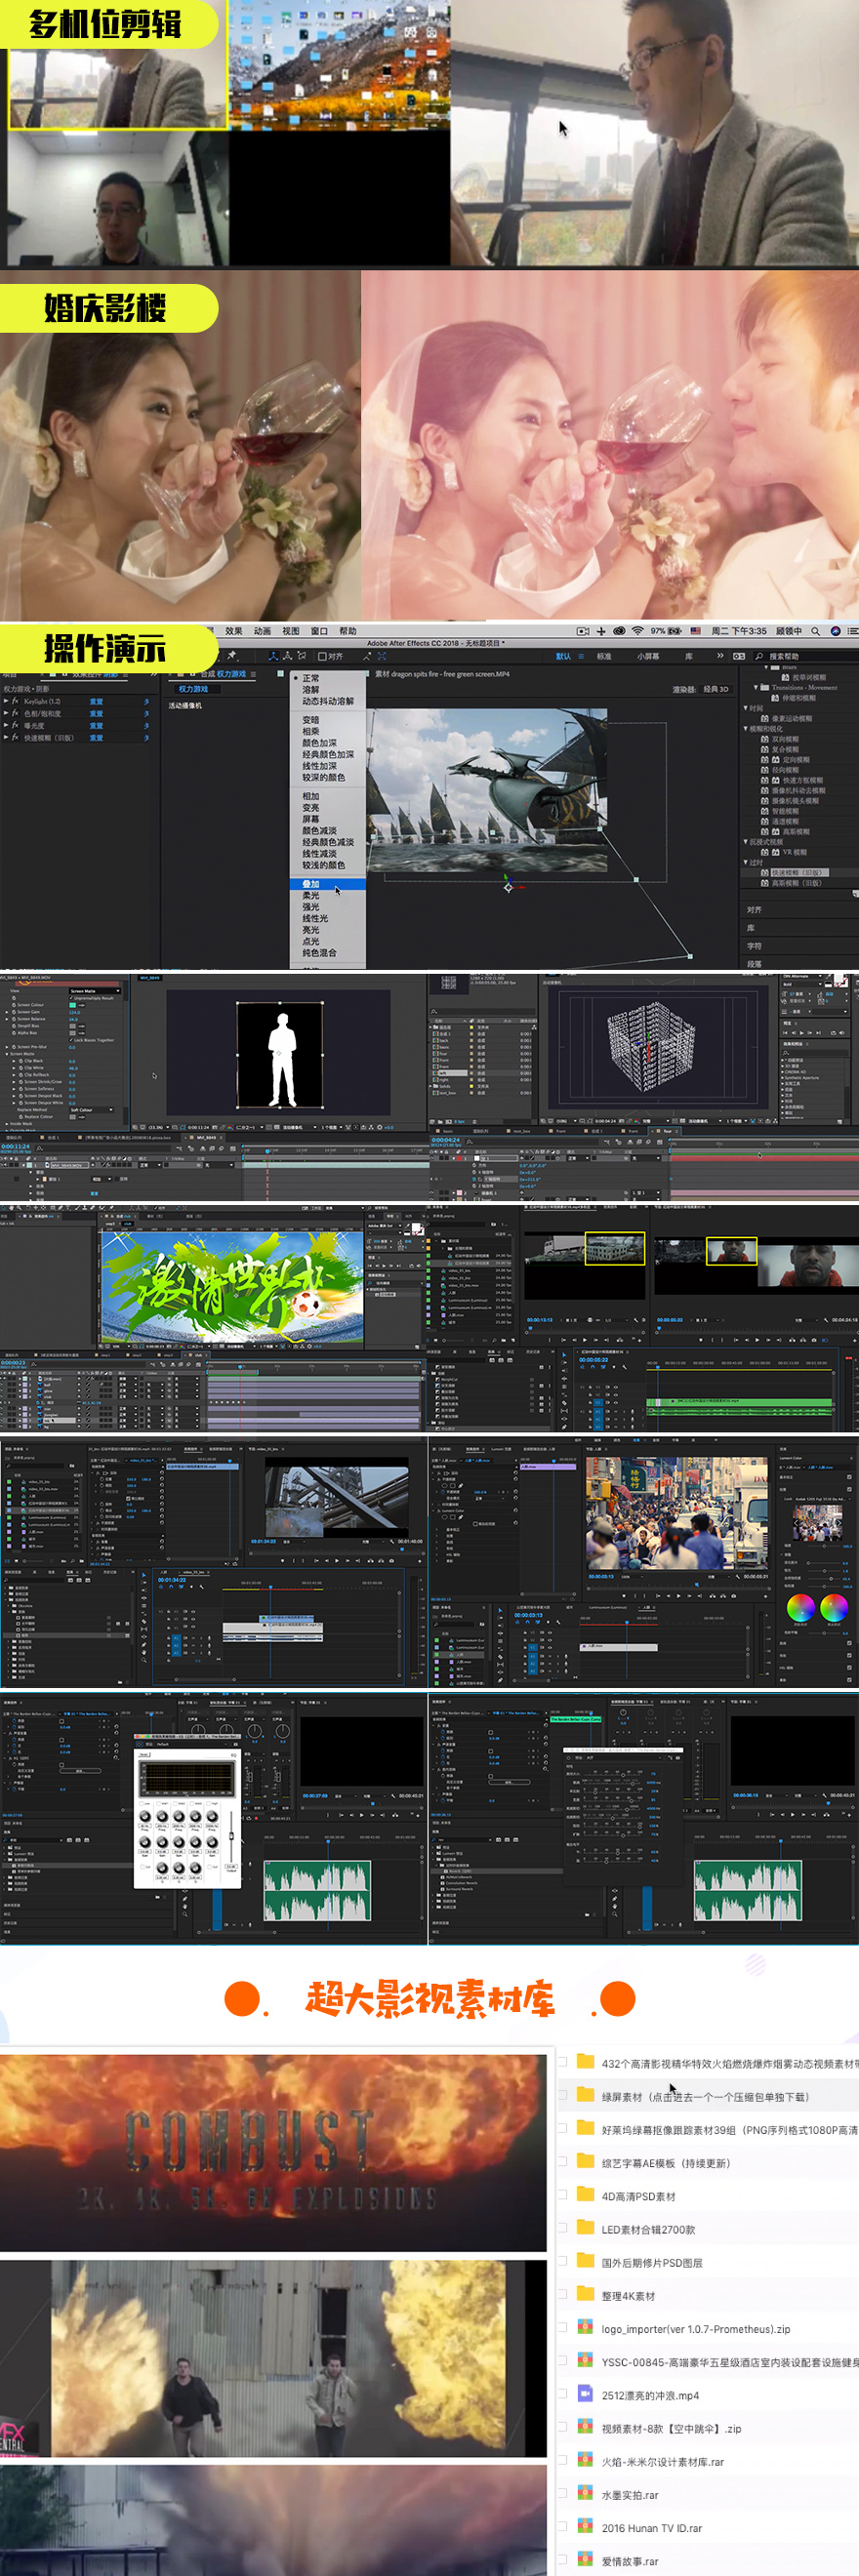Image resolution: width=859 pixels, height=2576 pixels.
Task: Expand the Keylight (1.2) effect properties
Action: (x=5, y=702)
